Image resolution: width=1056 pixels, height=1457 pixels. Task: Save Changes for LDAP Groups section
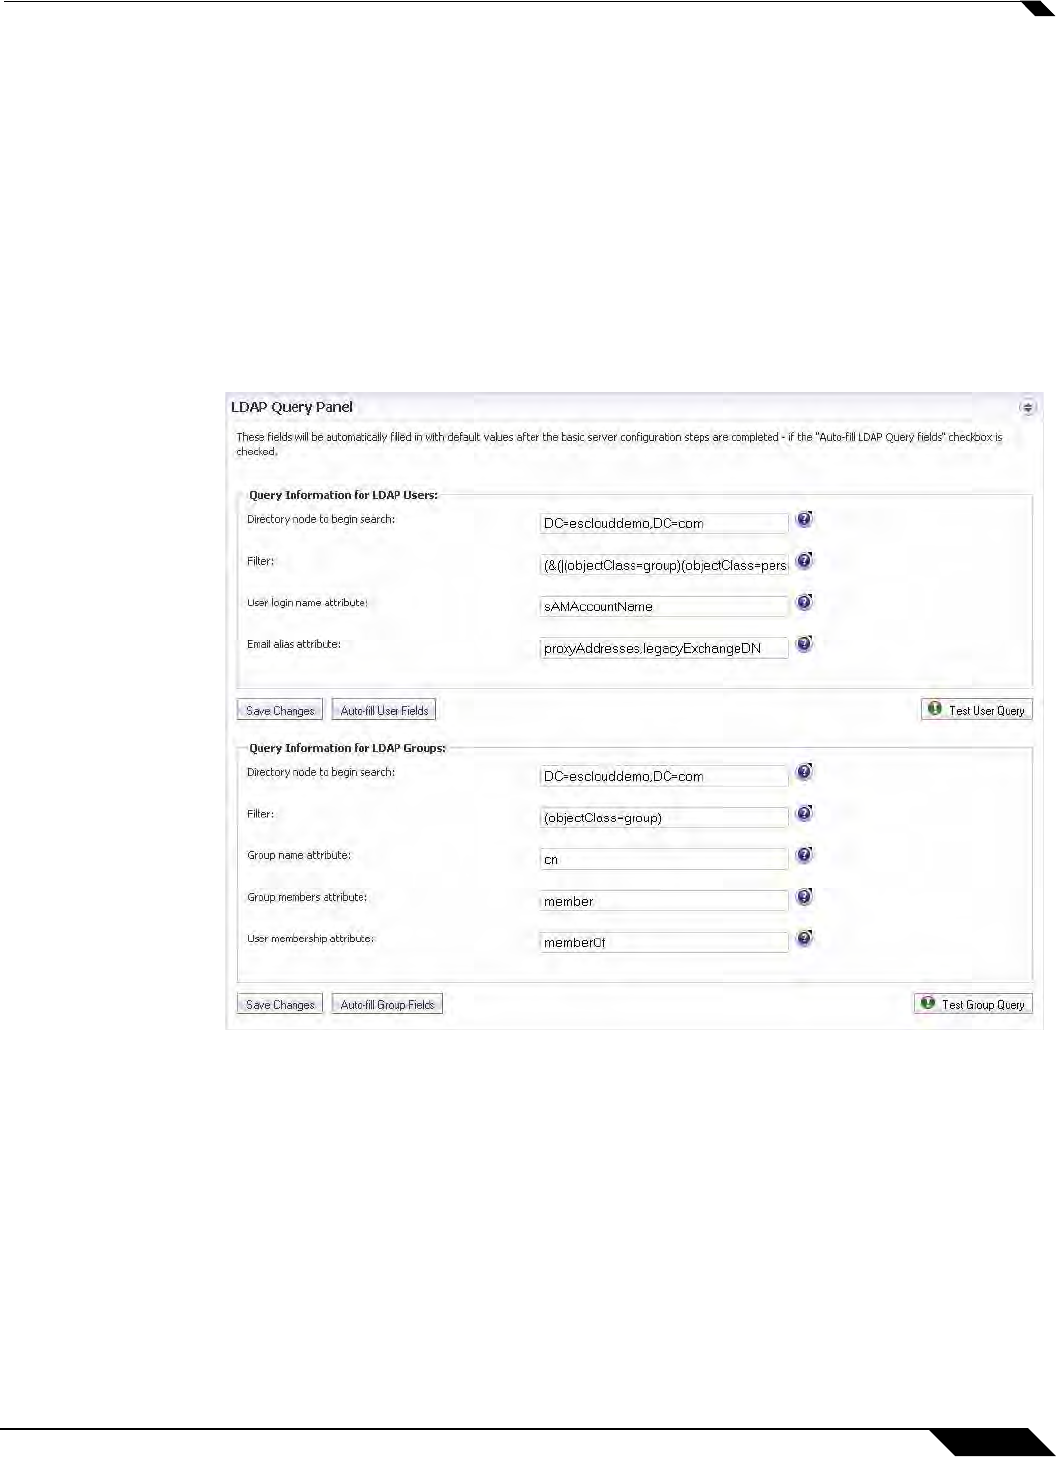tap(280, 1005)
